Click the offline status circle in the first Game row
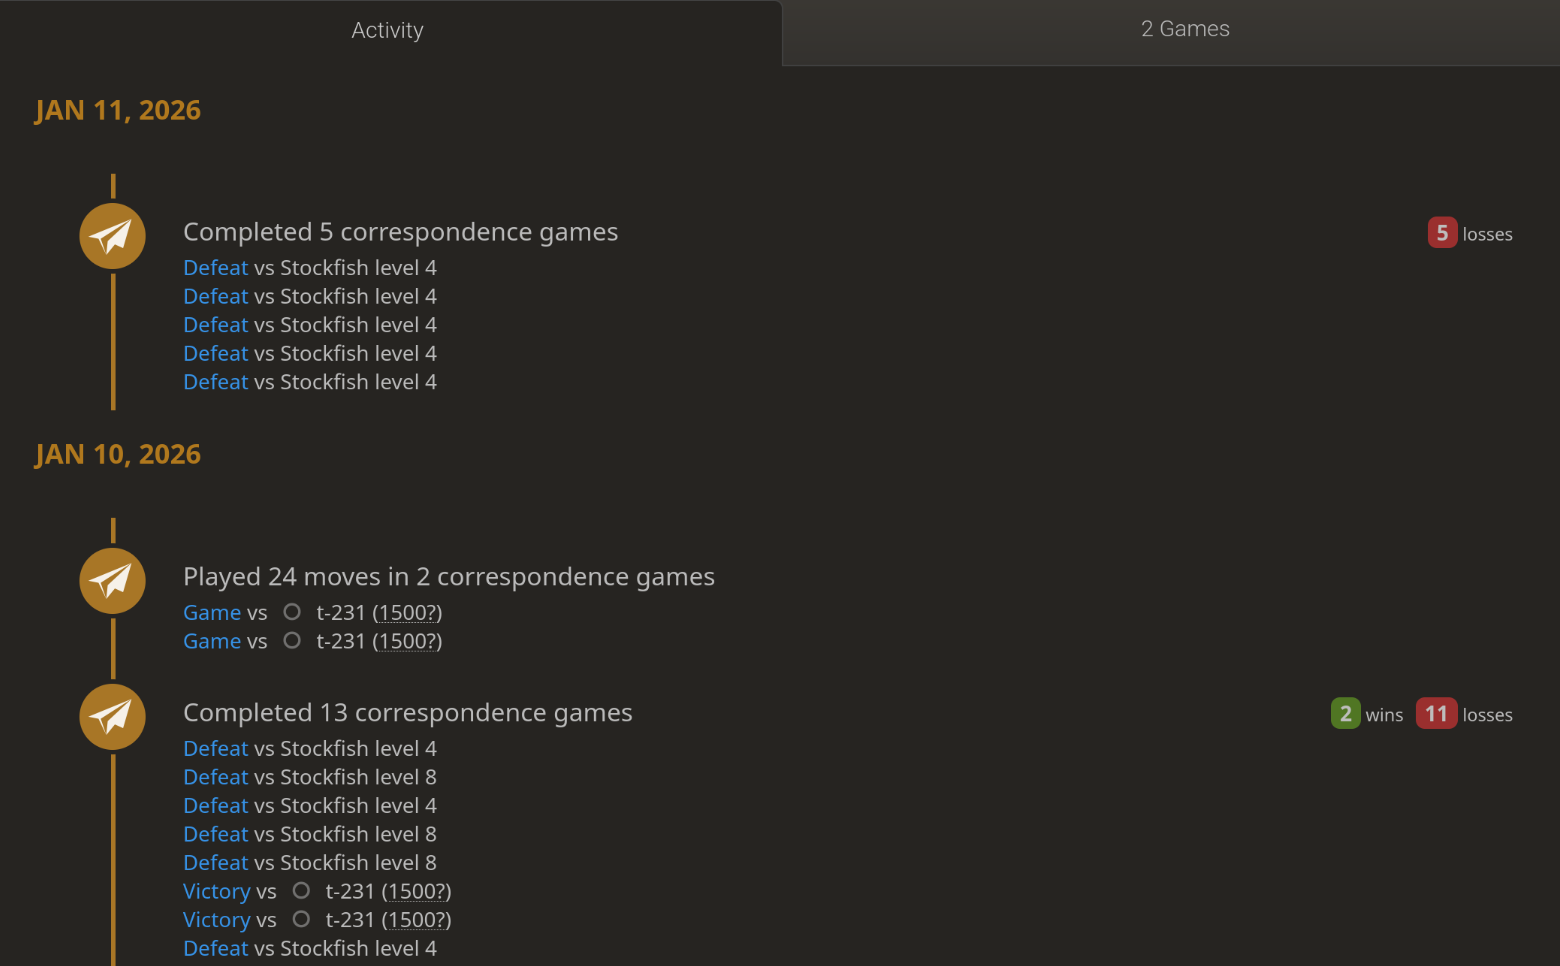The width and height of the screenshot is (1560, 966). coord(292,612)
